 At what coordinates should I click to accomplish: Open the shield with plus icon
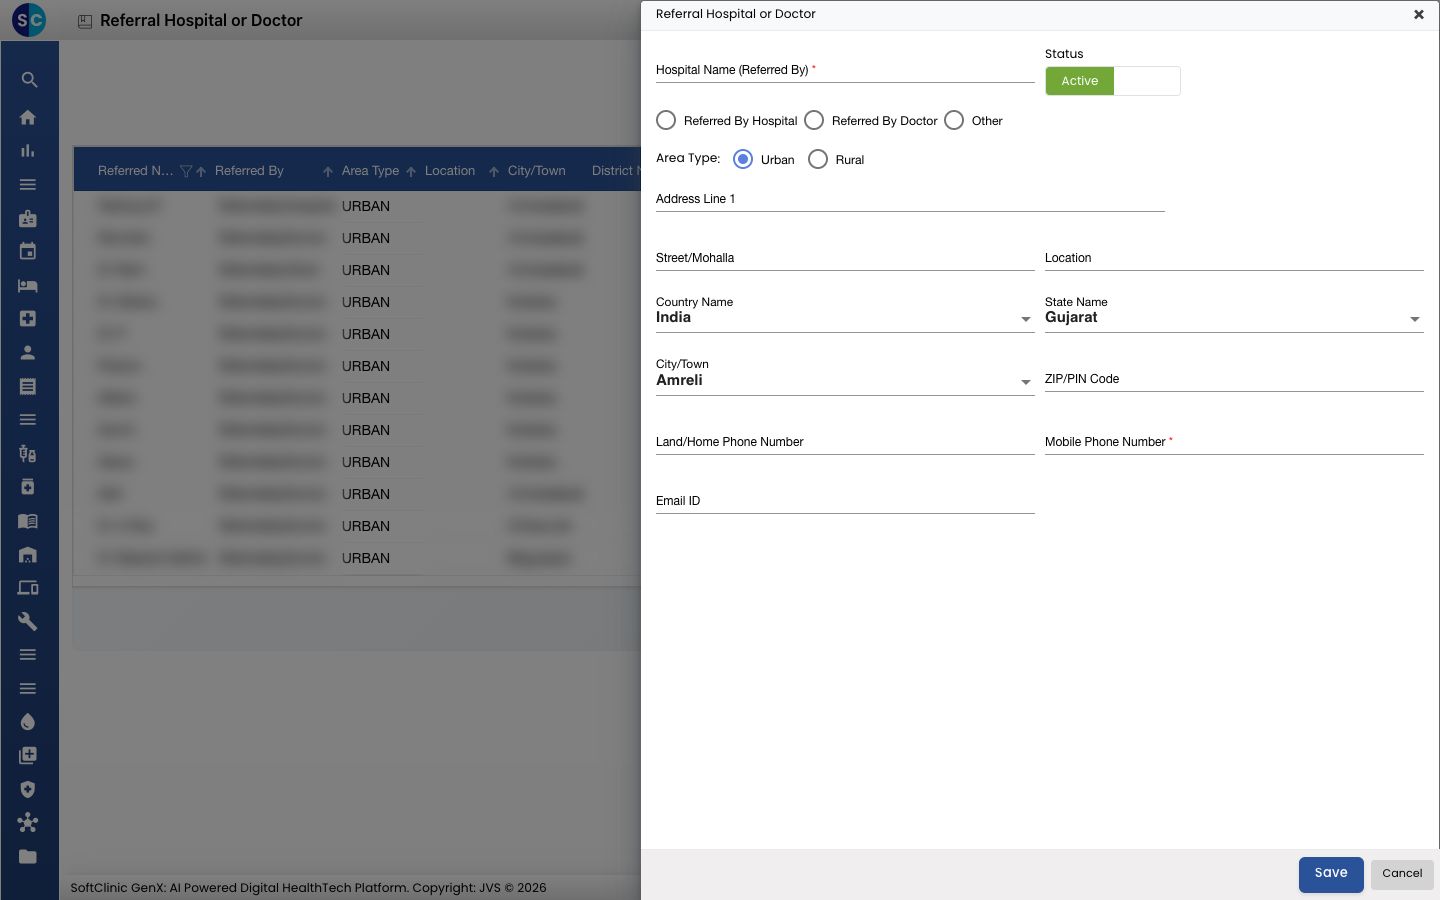pyautogui.click(x=28, y=789)
